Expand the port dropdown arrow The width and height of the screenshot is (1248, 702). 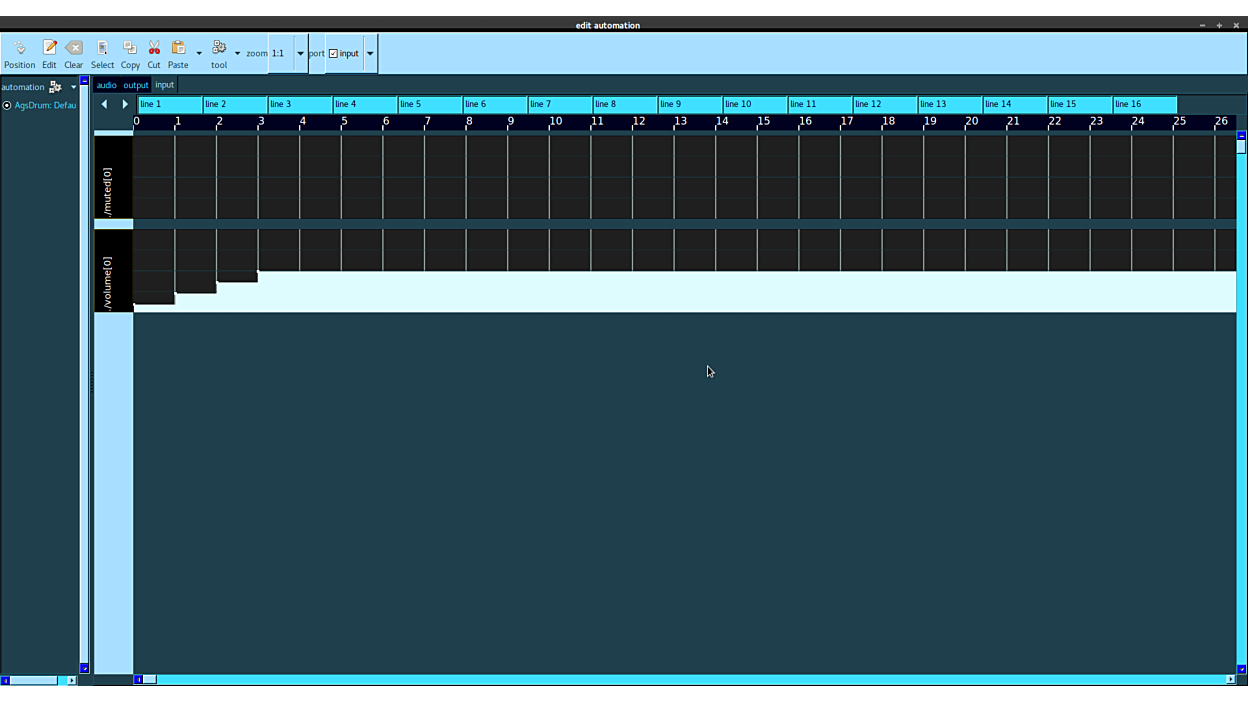tap(370, 54)
